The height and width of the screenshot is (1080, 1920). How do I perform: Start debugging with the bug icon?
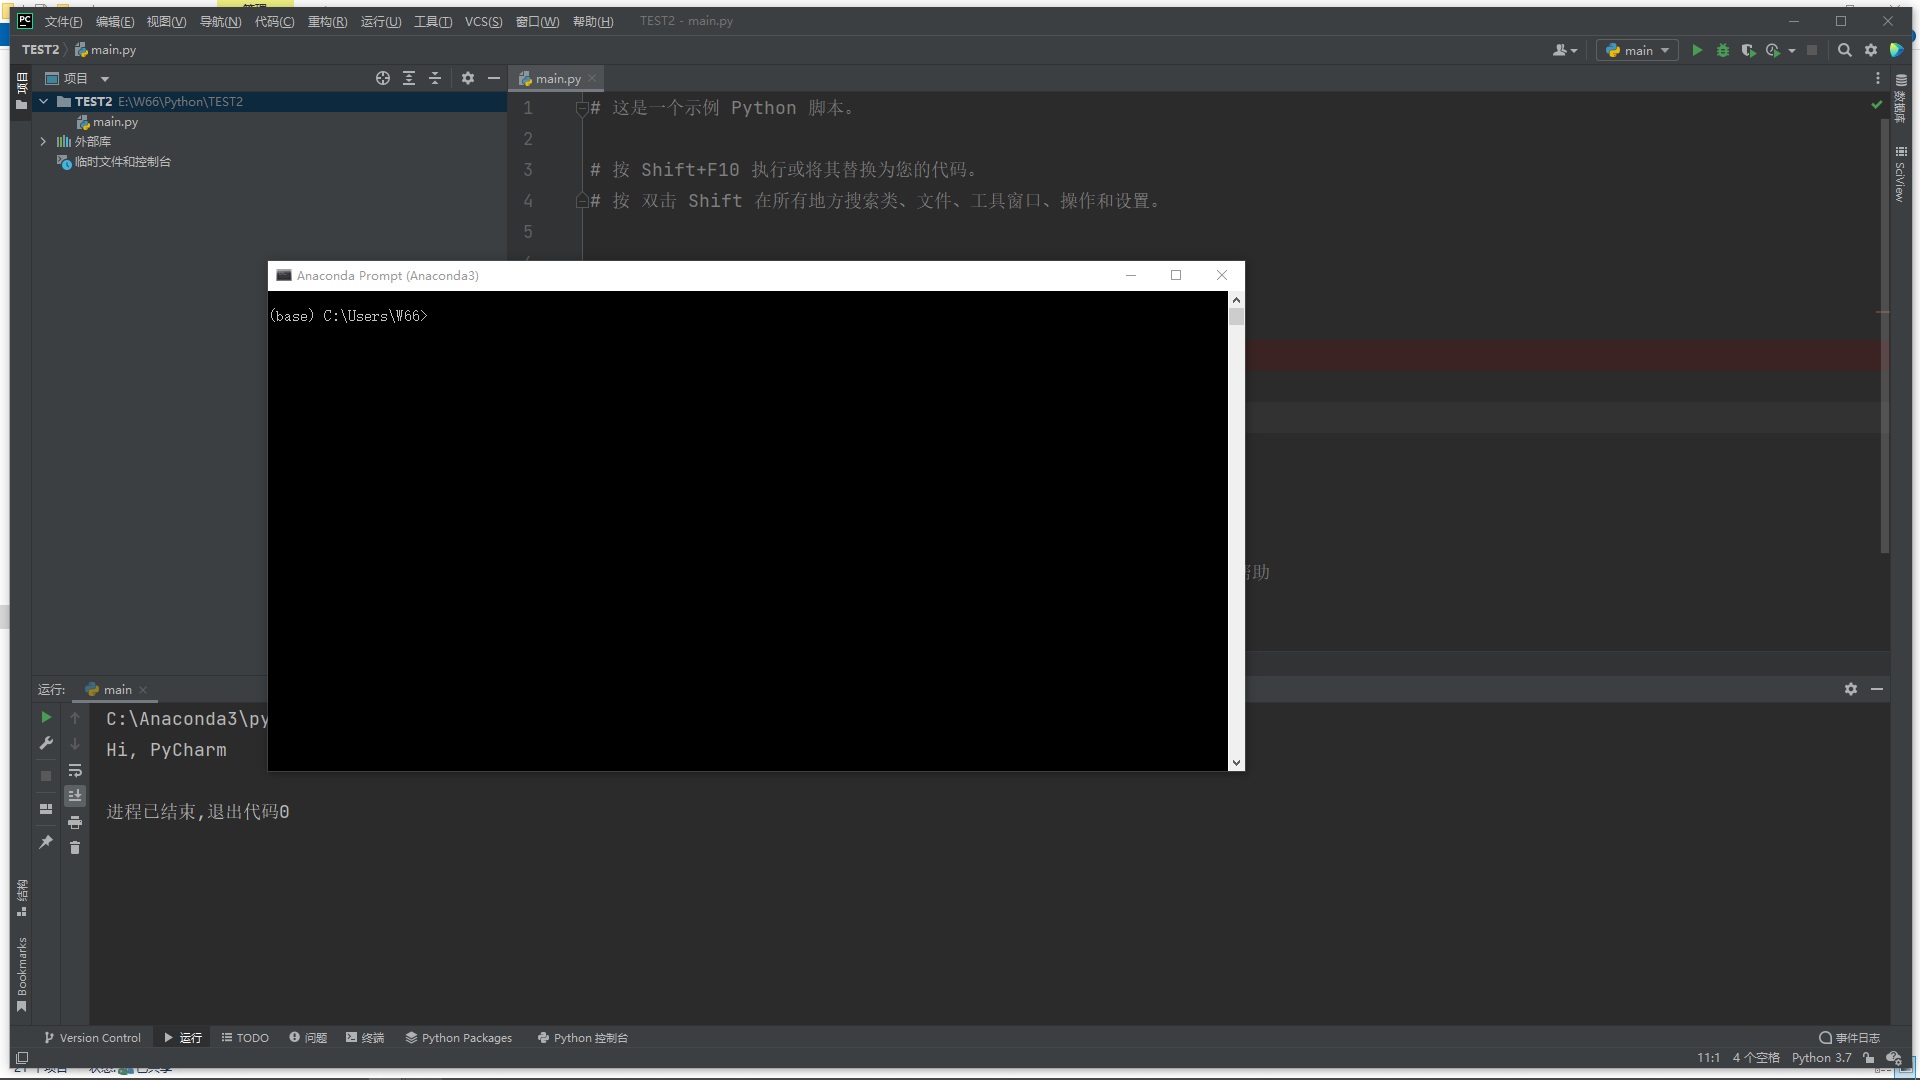(1723, 50)
